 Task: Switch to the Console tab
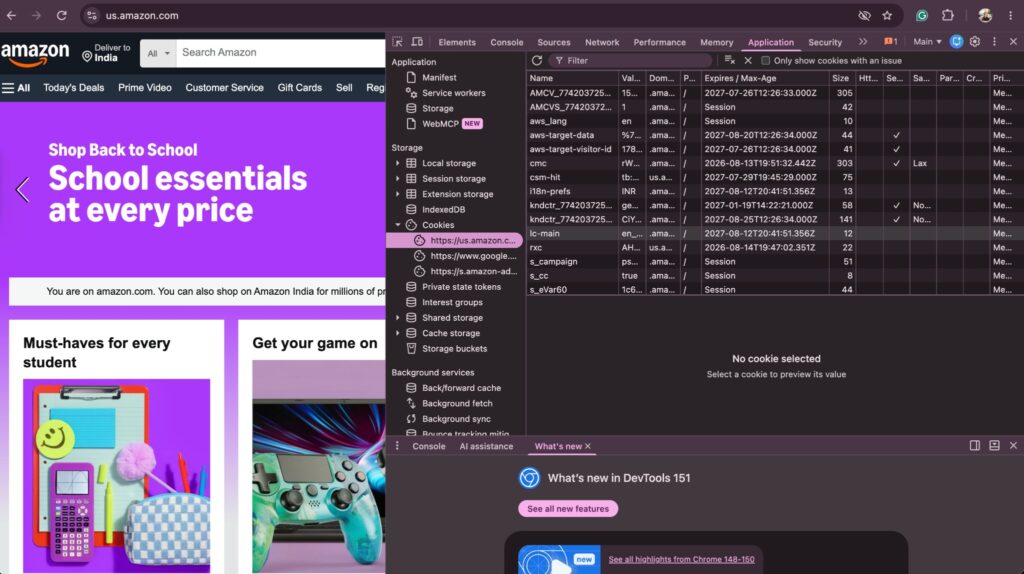click(x=507, y=42)
